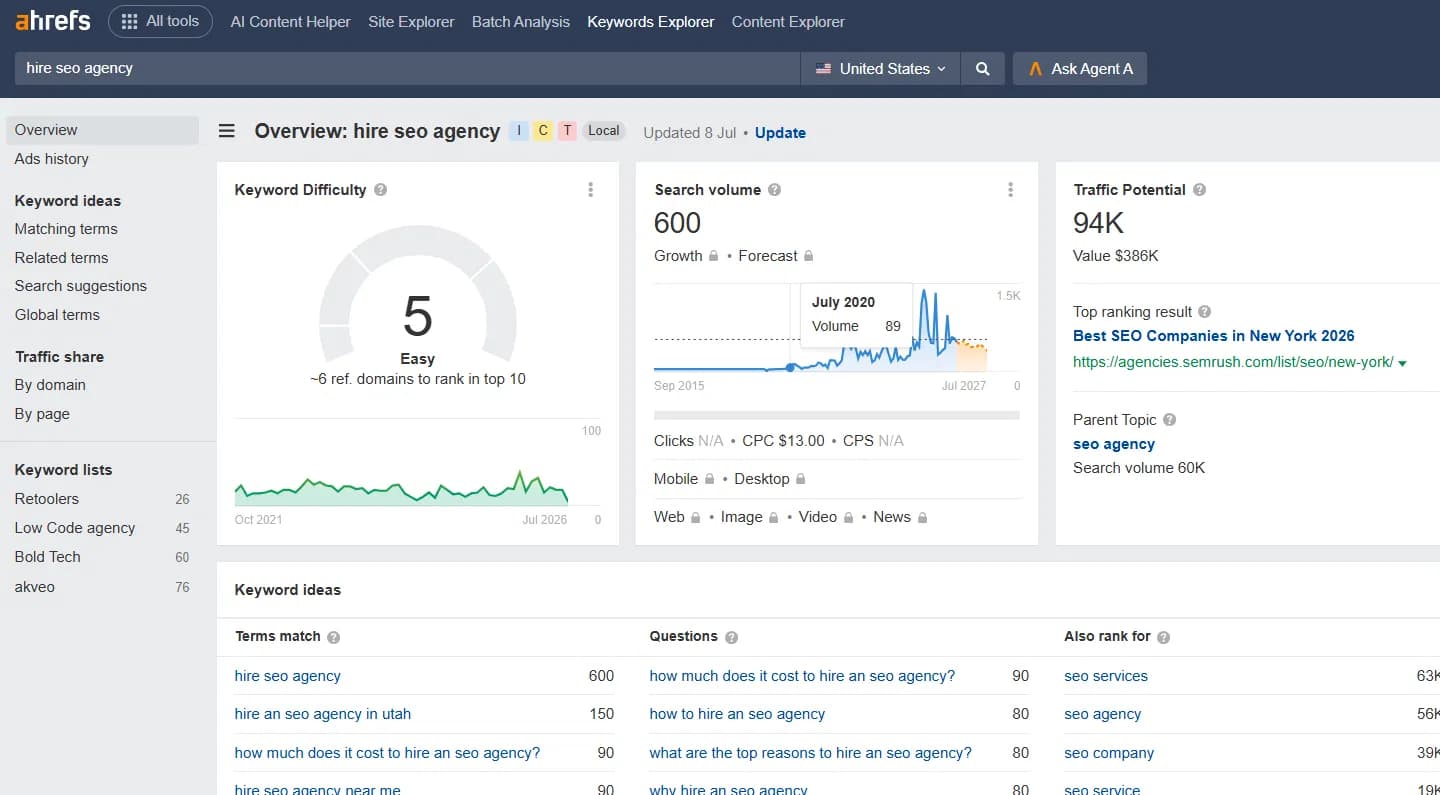
Task: Click the Keyword Difficulty history chart
Action: [x=401, y=486]
